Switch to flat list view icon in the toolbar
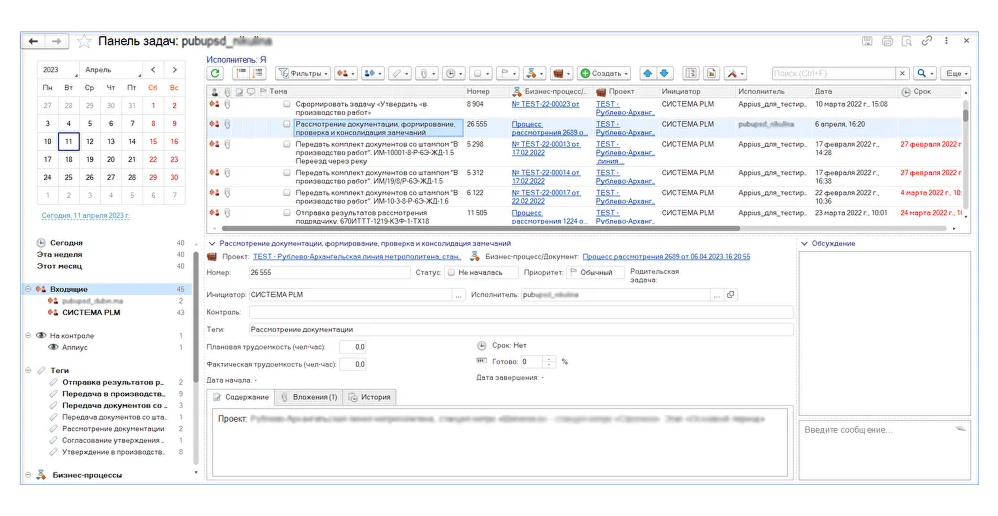Image resolution: width=998 pixels, height=516 pixels. click(242, 74)
